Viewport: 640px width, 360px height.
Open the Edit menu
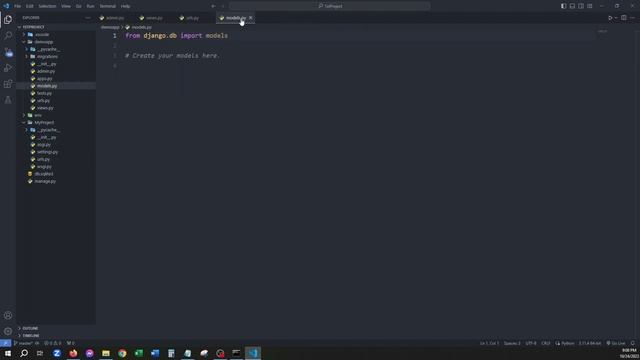[30, 6]
